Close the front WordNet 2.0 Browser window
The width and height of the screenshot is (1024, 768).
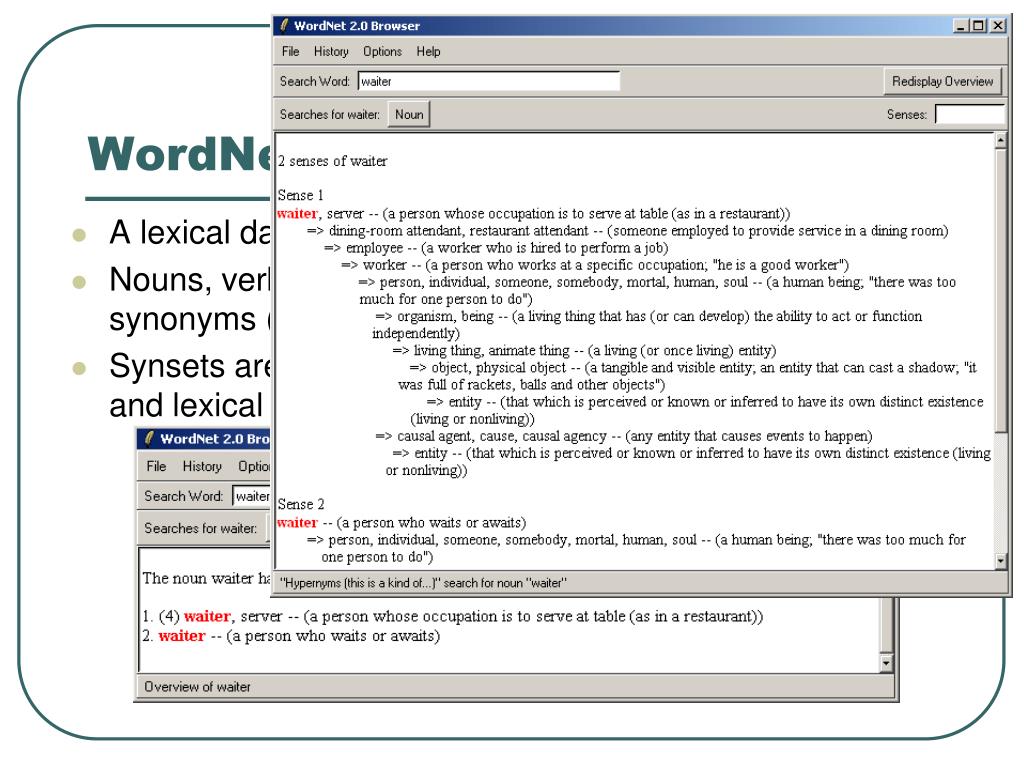pyautogui.click(x=998, y=26)
